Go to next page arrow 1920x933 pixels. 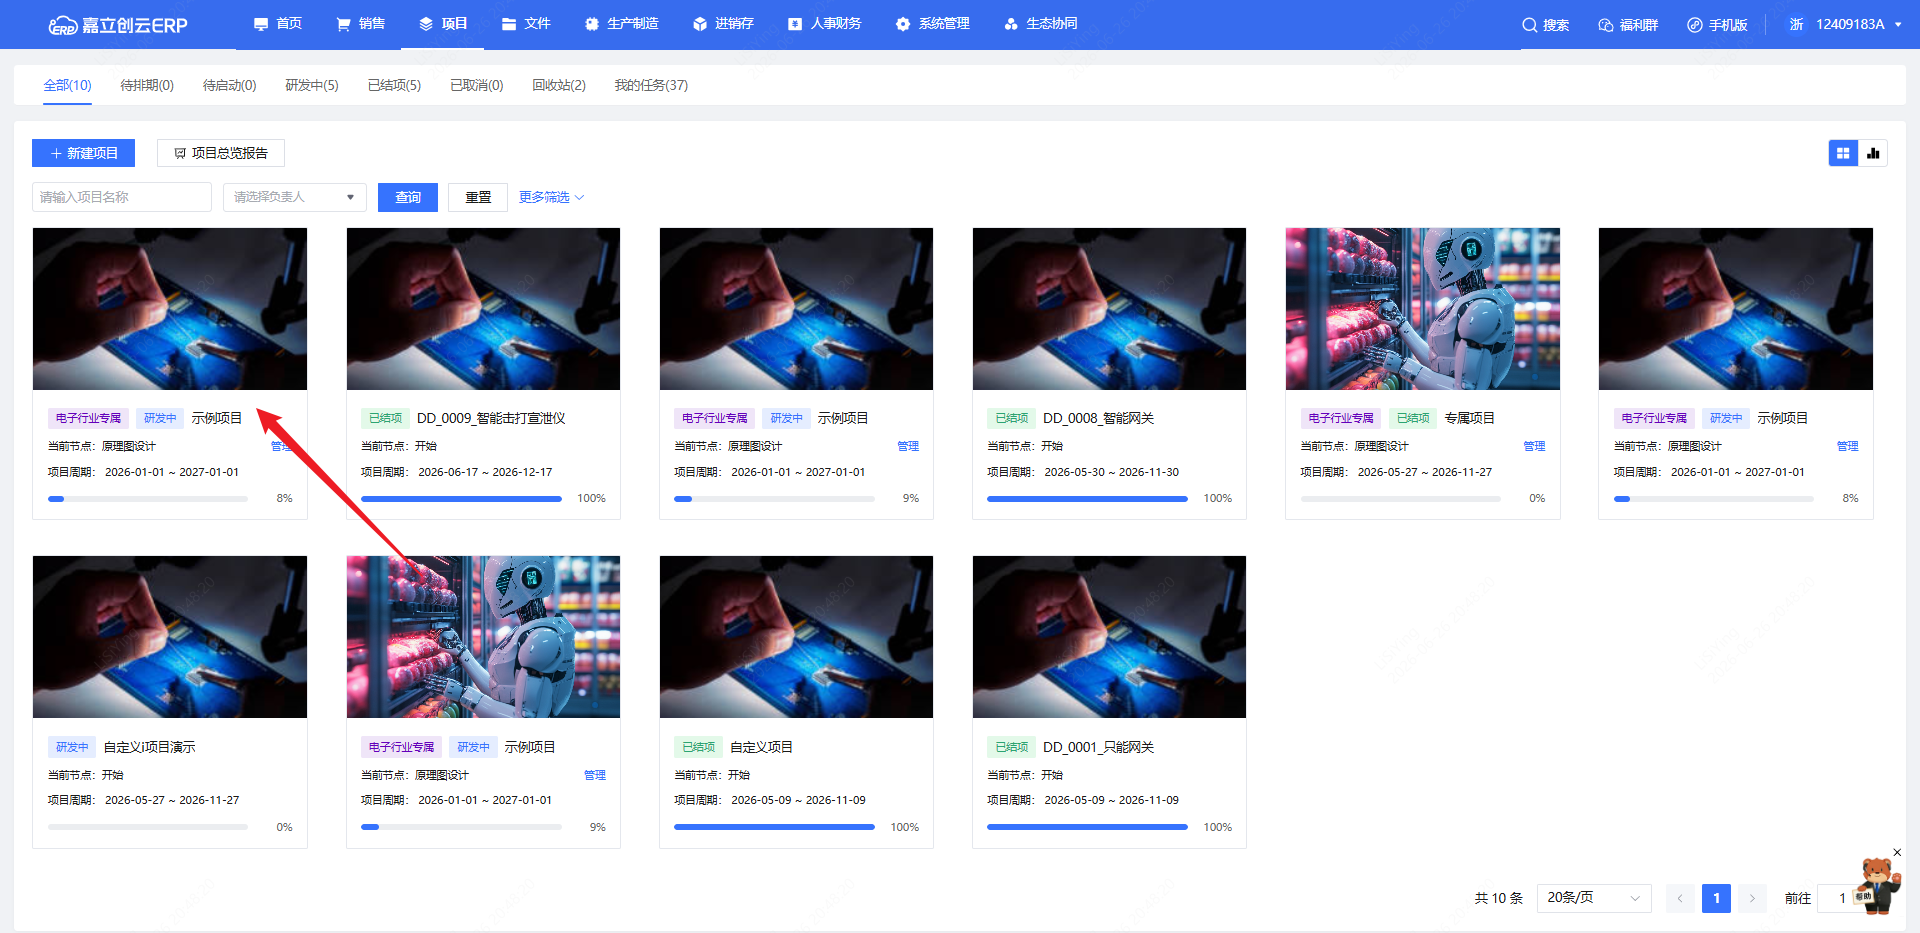1752,898
